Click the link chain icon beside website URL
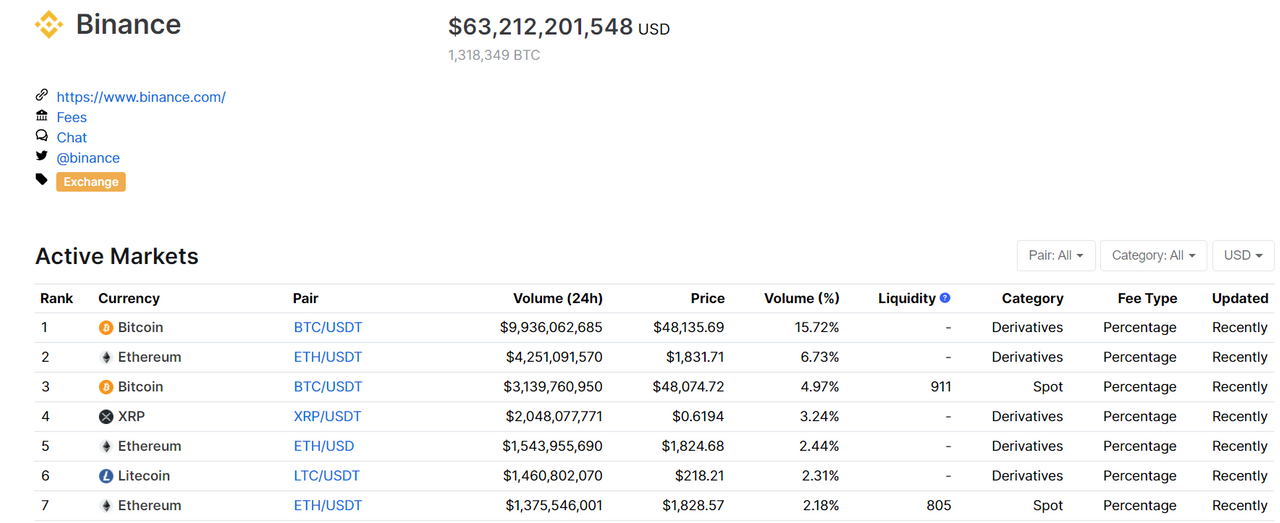 (x=41, y=95)
